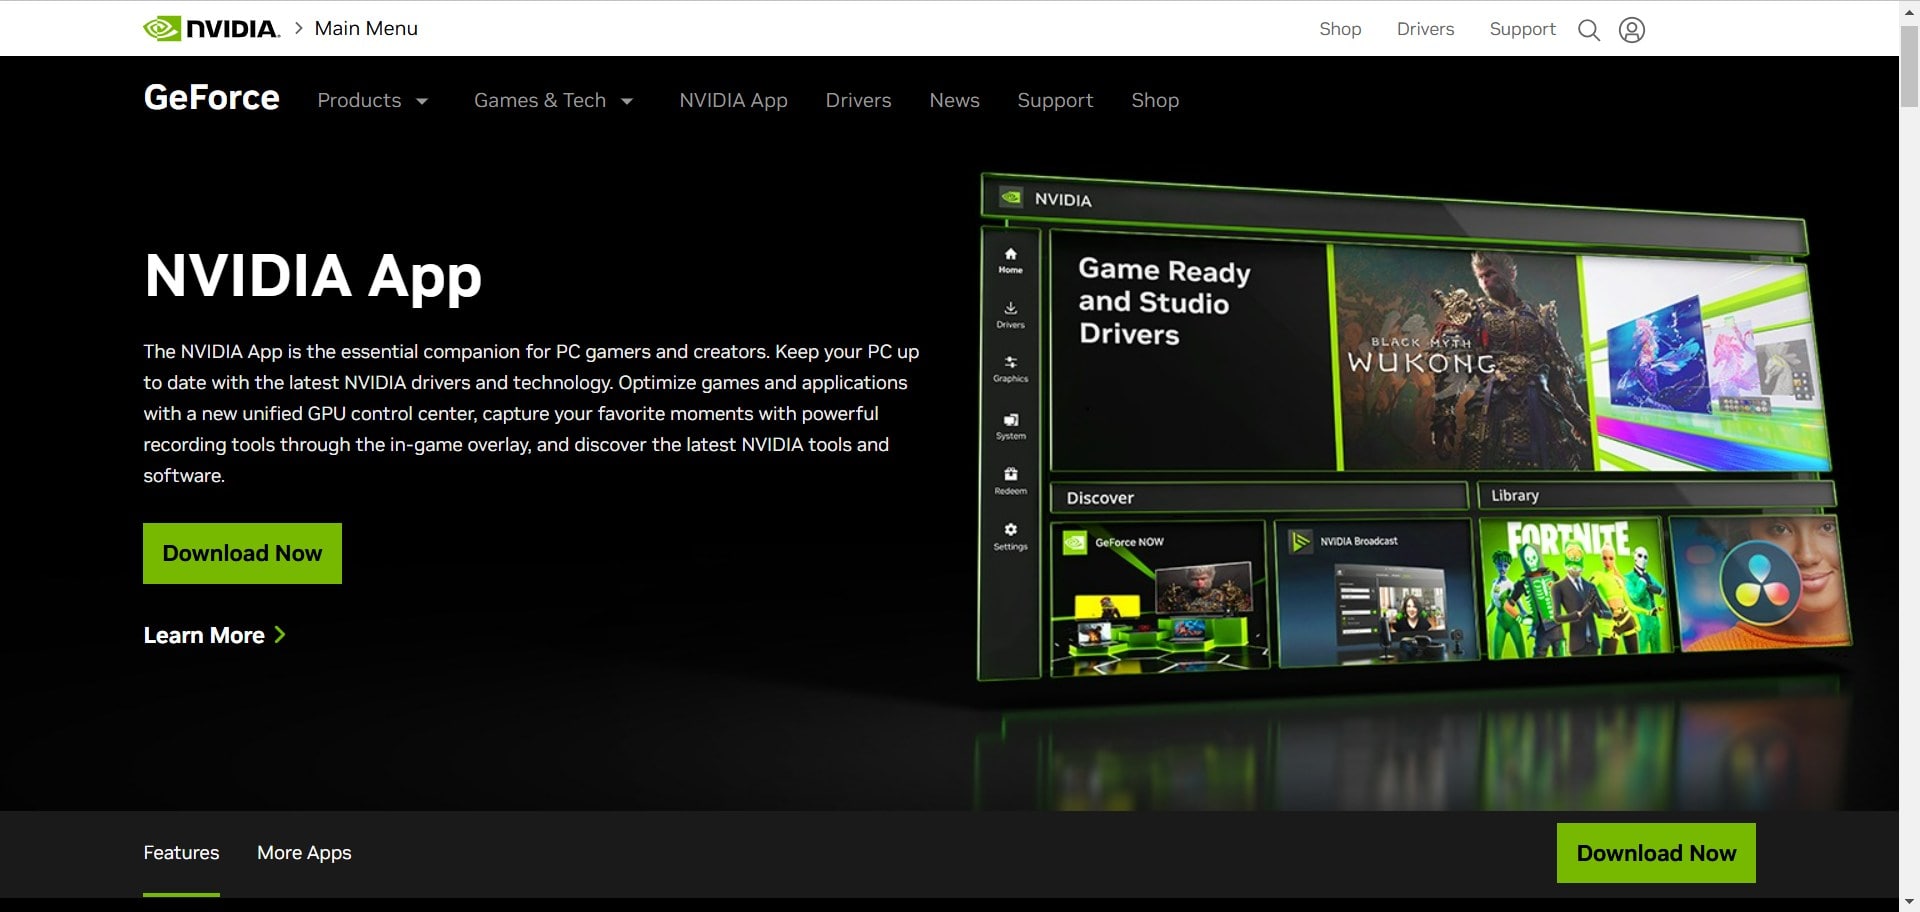Viewport: 1920px width, 912px height.
Task: Click the page vertical scrollbar thumb
Action: click(x=1909, y=66)
